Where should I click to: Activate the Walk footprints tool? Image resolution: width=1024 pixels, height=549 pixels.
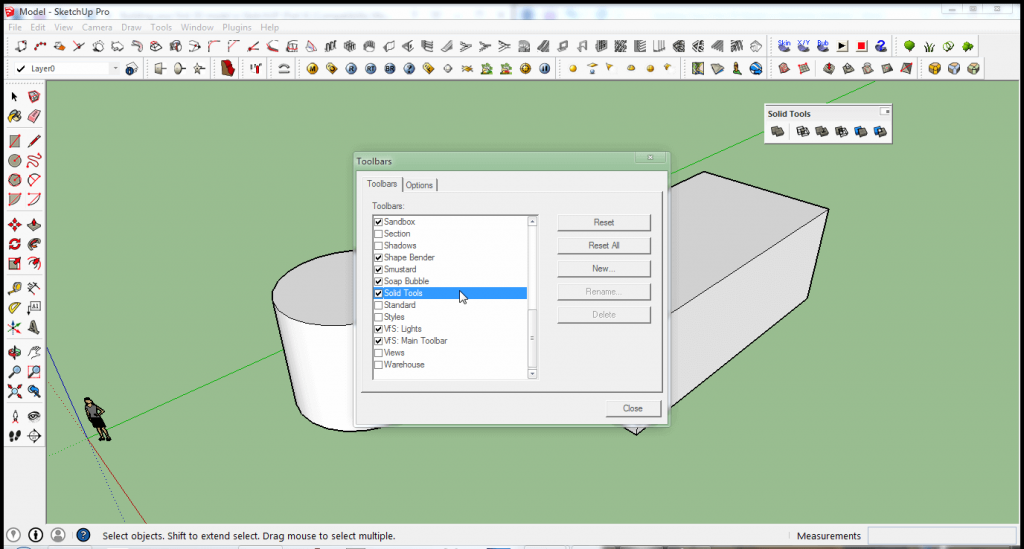[14, 436]
